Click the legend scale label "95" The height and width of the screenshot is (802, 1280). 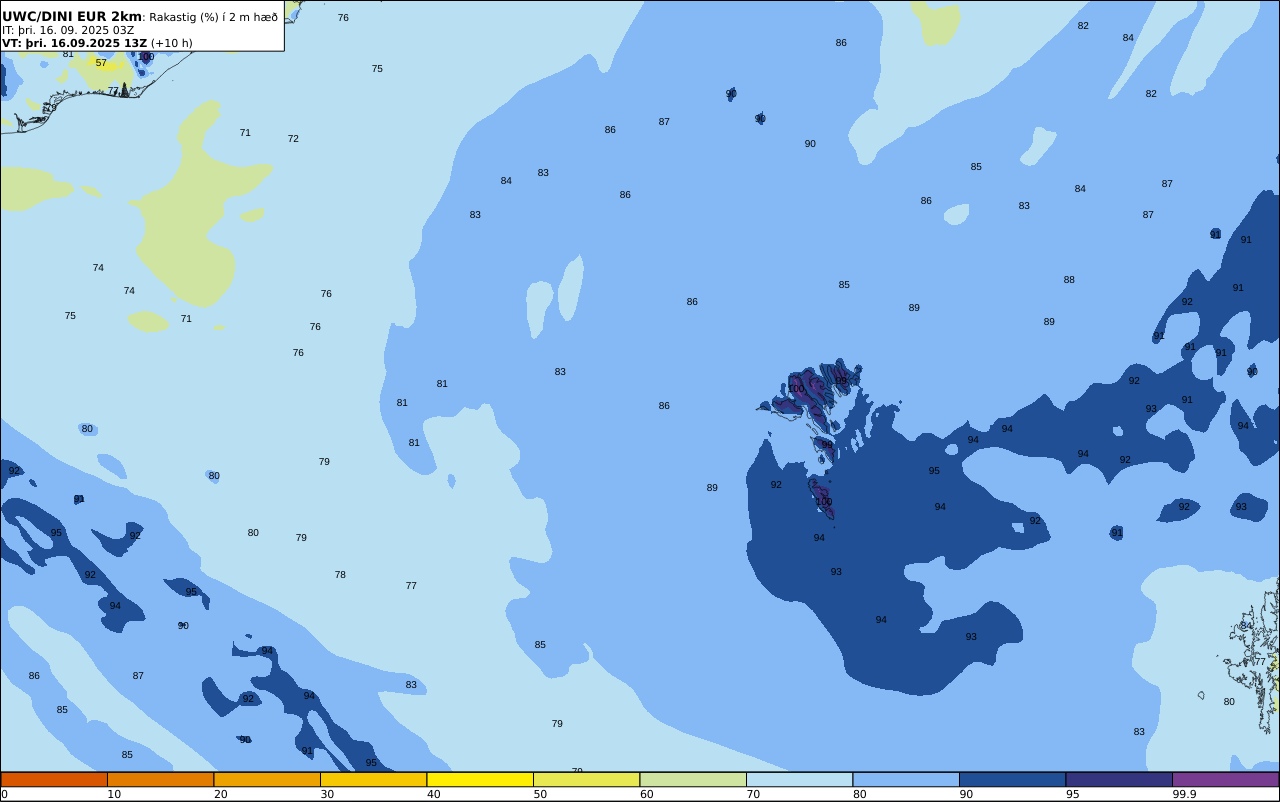click(1072, 794)
